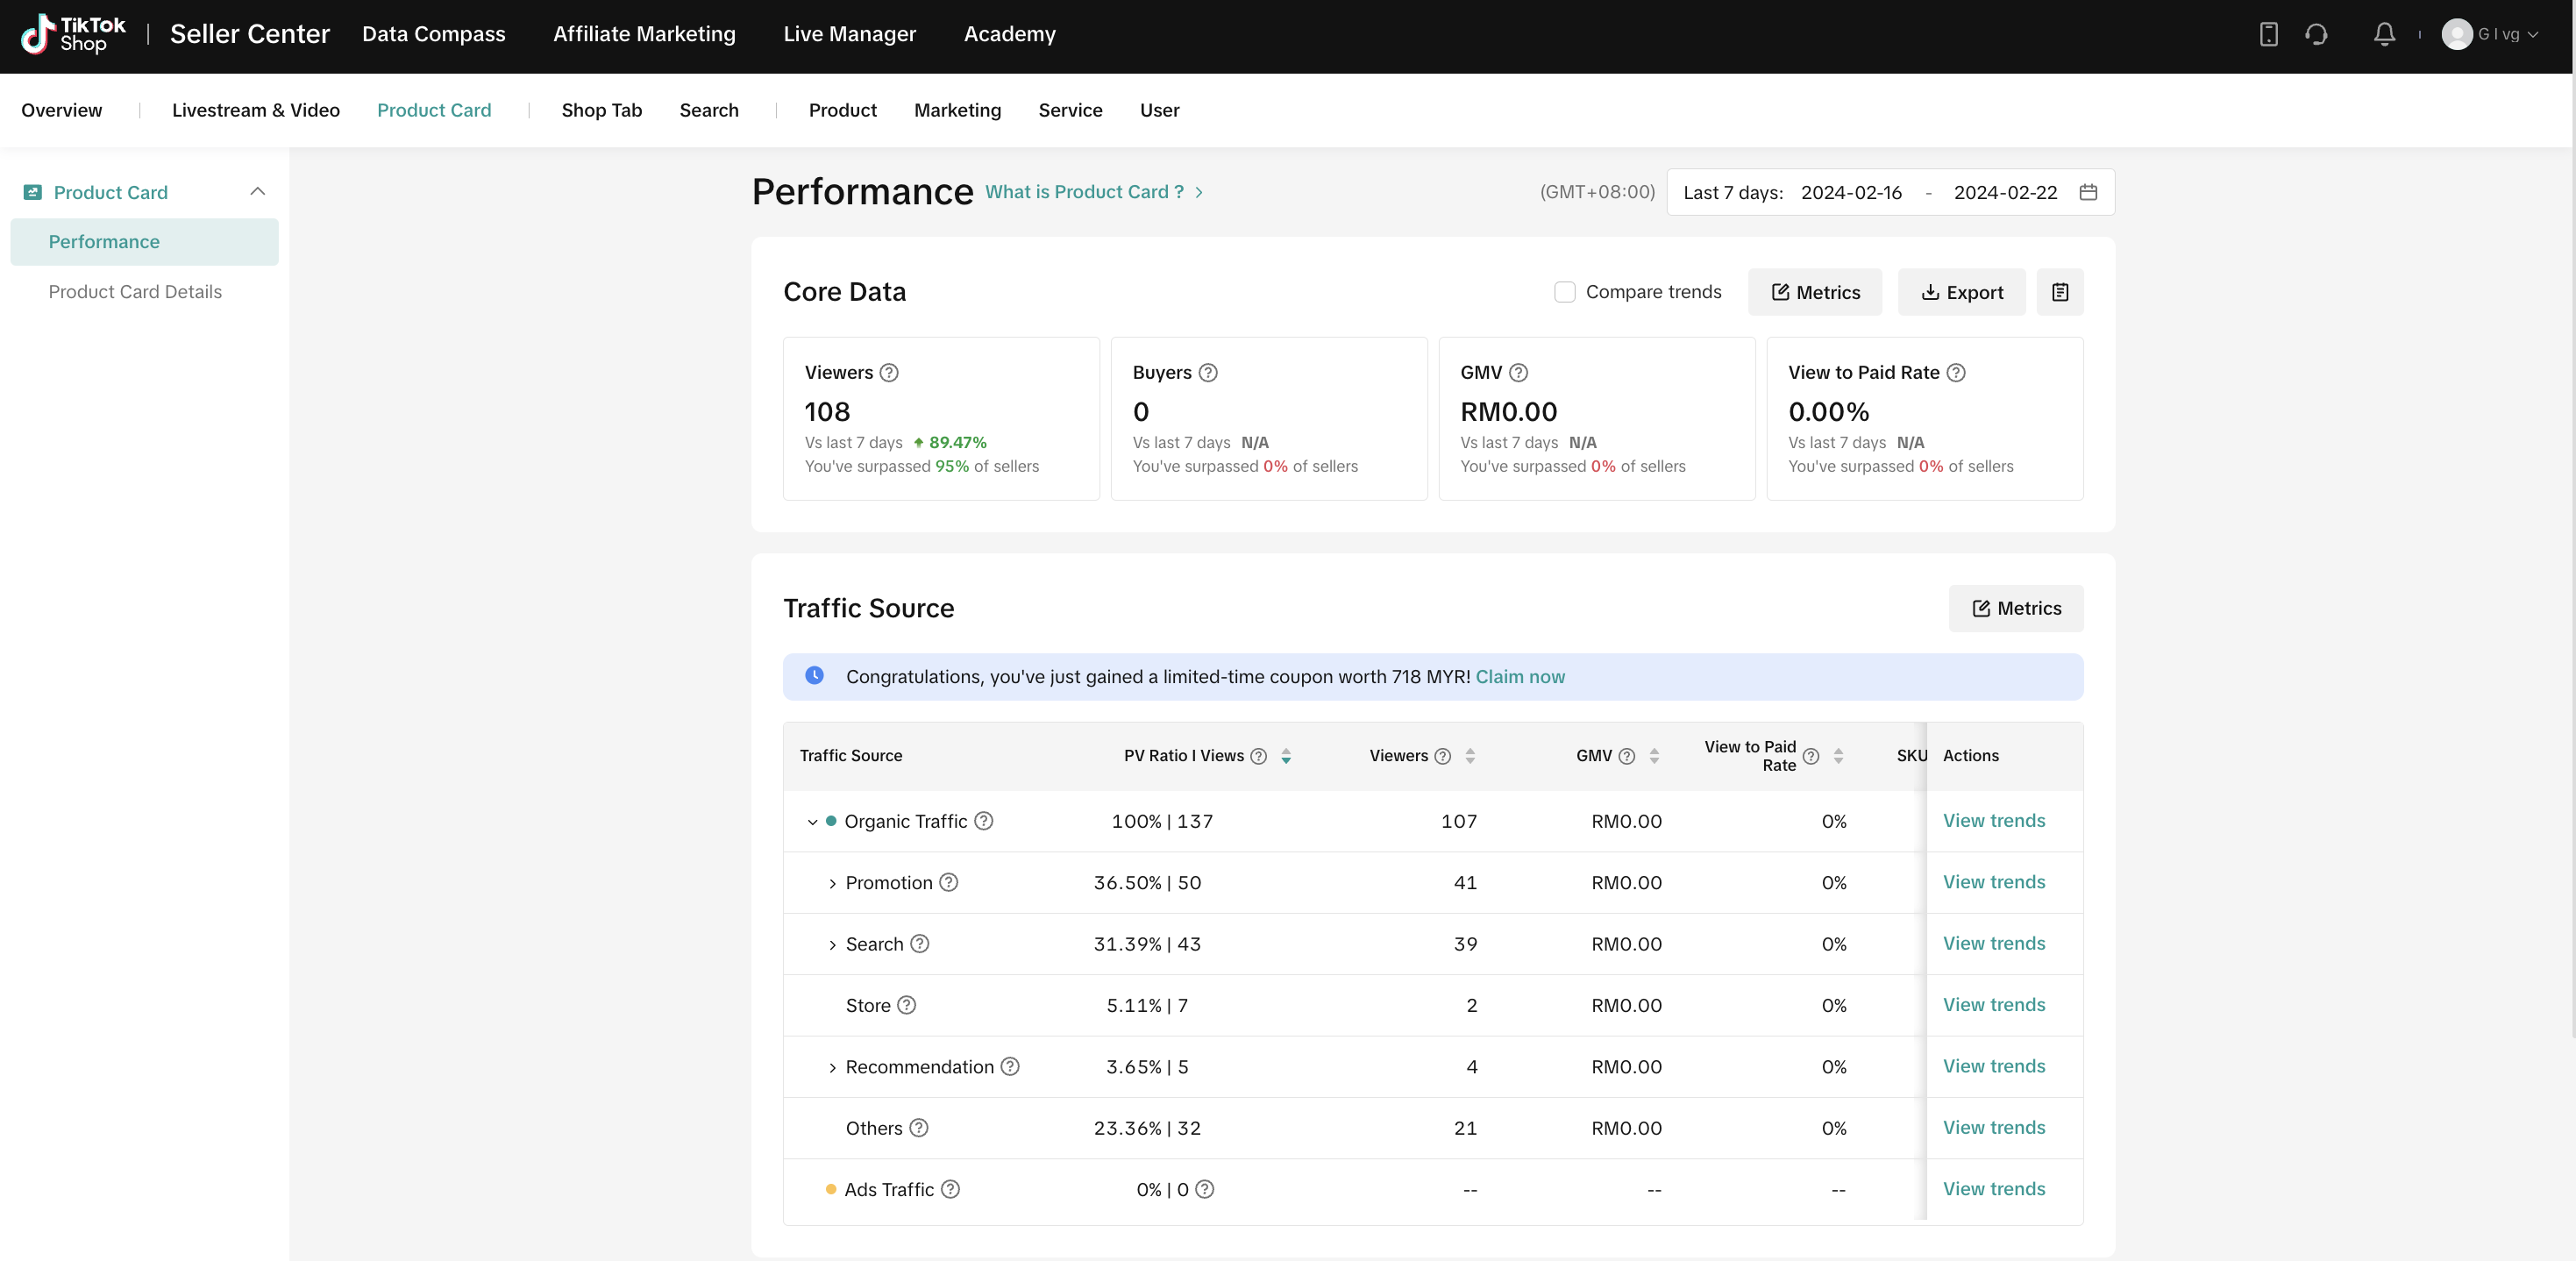
Task: Click the notification bell icon
Action: point(2384,34)
